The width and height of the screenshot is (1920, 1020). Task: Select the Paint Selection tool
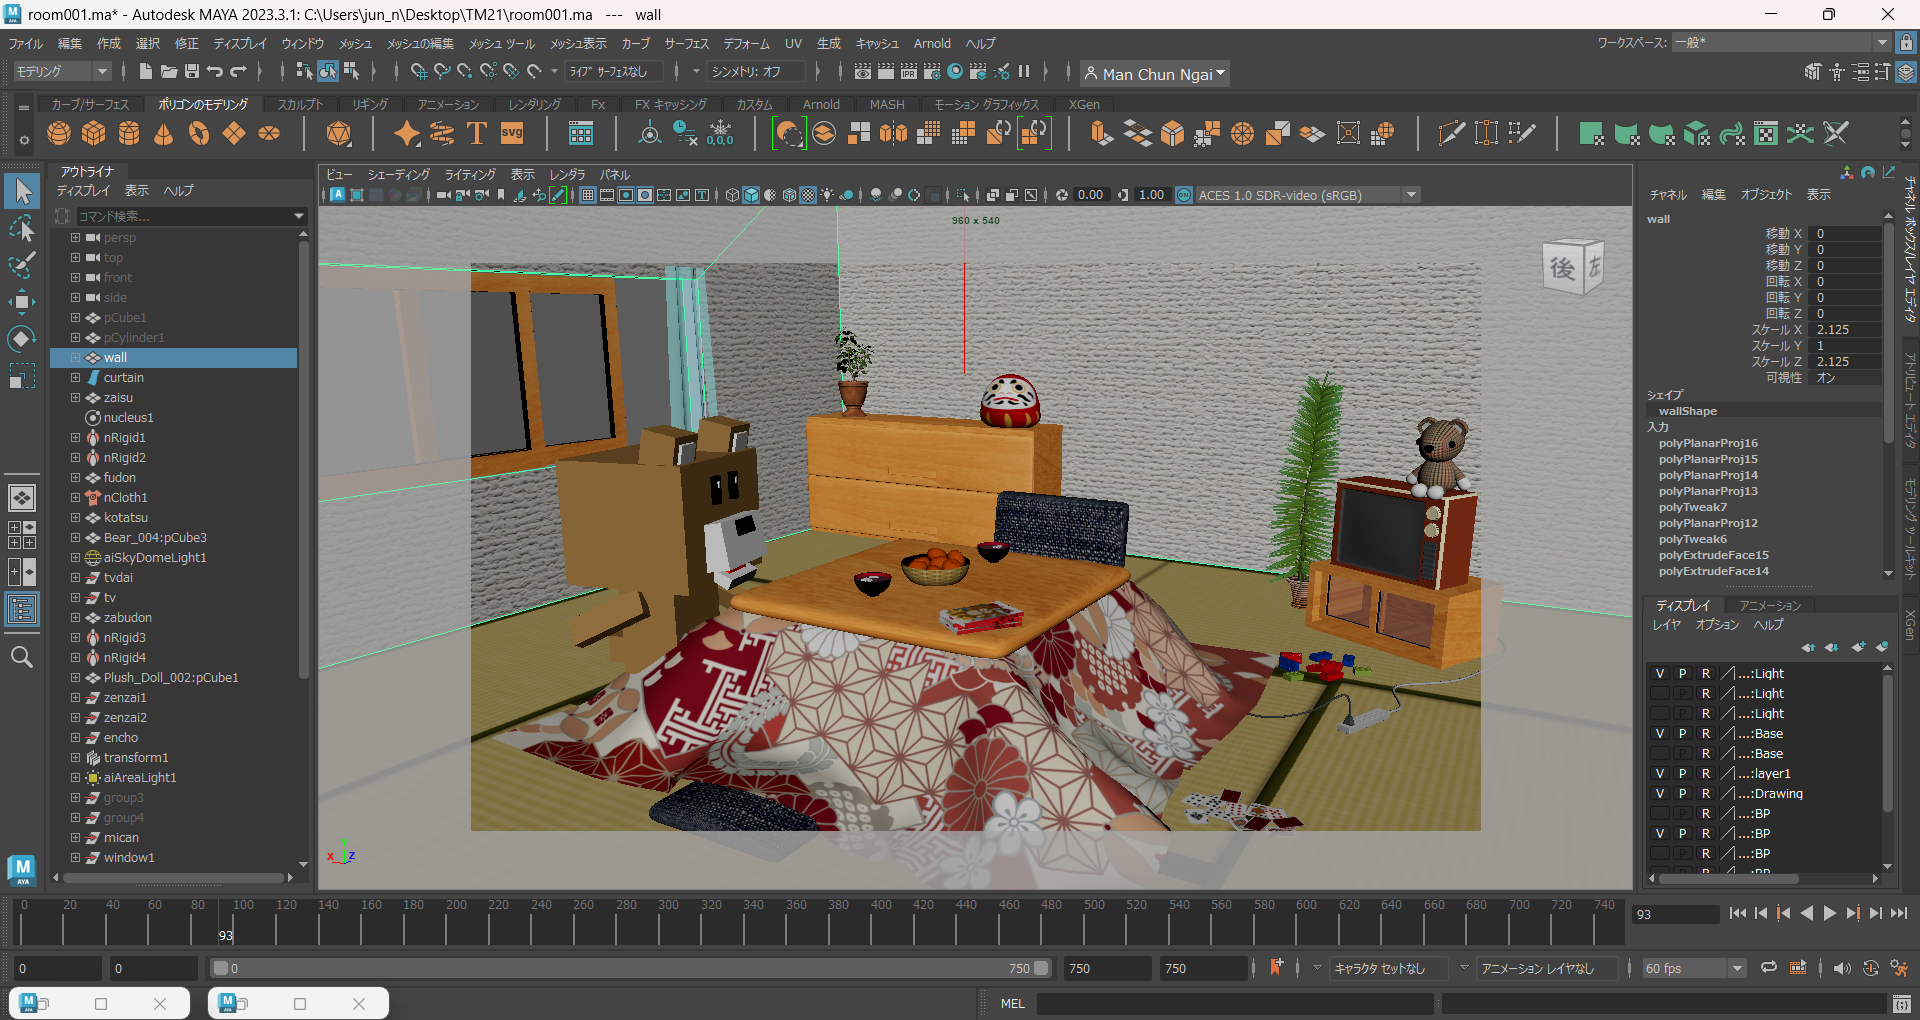tap(22, 265)
